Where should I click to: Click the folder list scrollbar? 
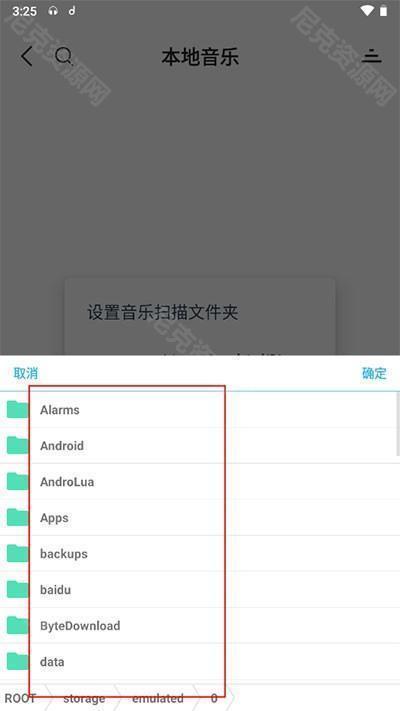(398, 424)
